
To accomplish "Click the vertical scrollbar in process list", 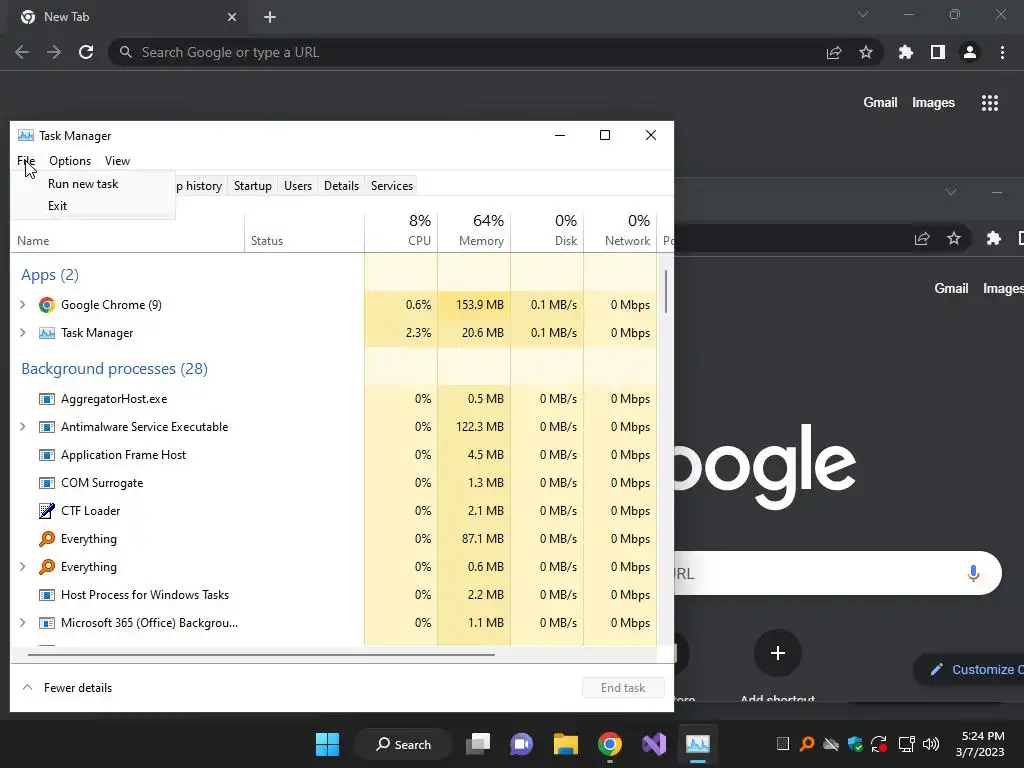I will click(x=665, y=292).
